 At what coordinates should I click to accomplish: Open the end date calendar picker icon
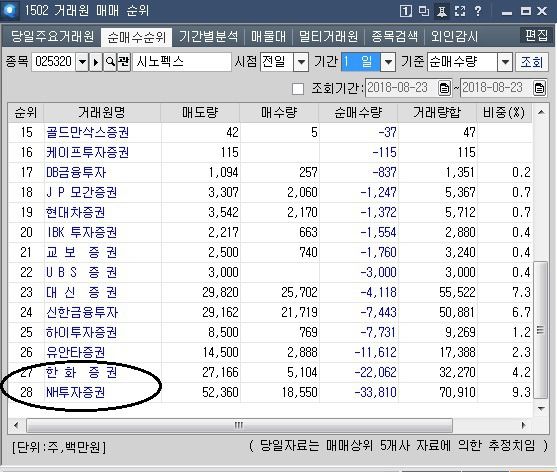(539, 88)
